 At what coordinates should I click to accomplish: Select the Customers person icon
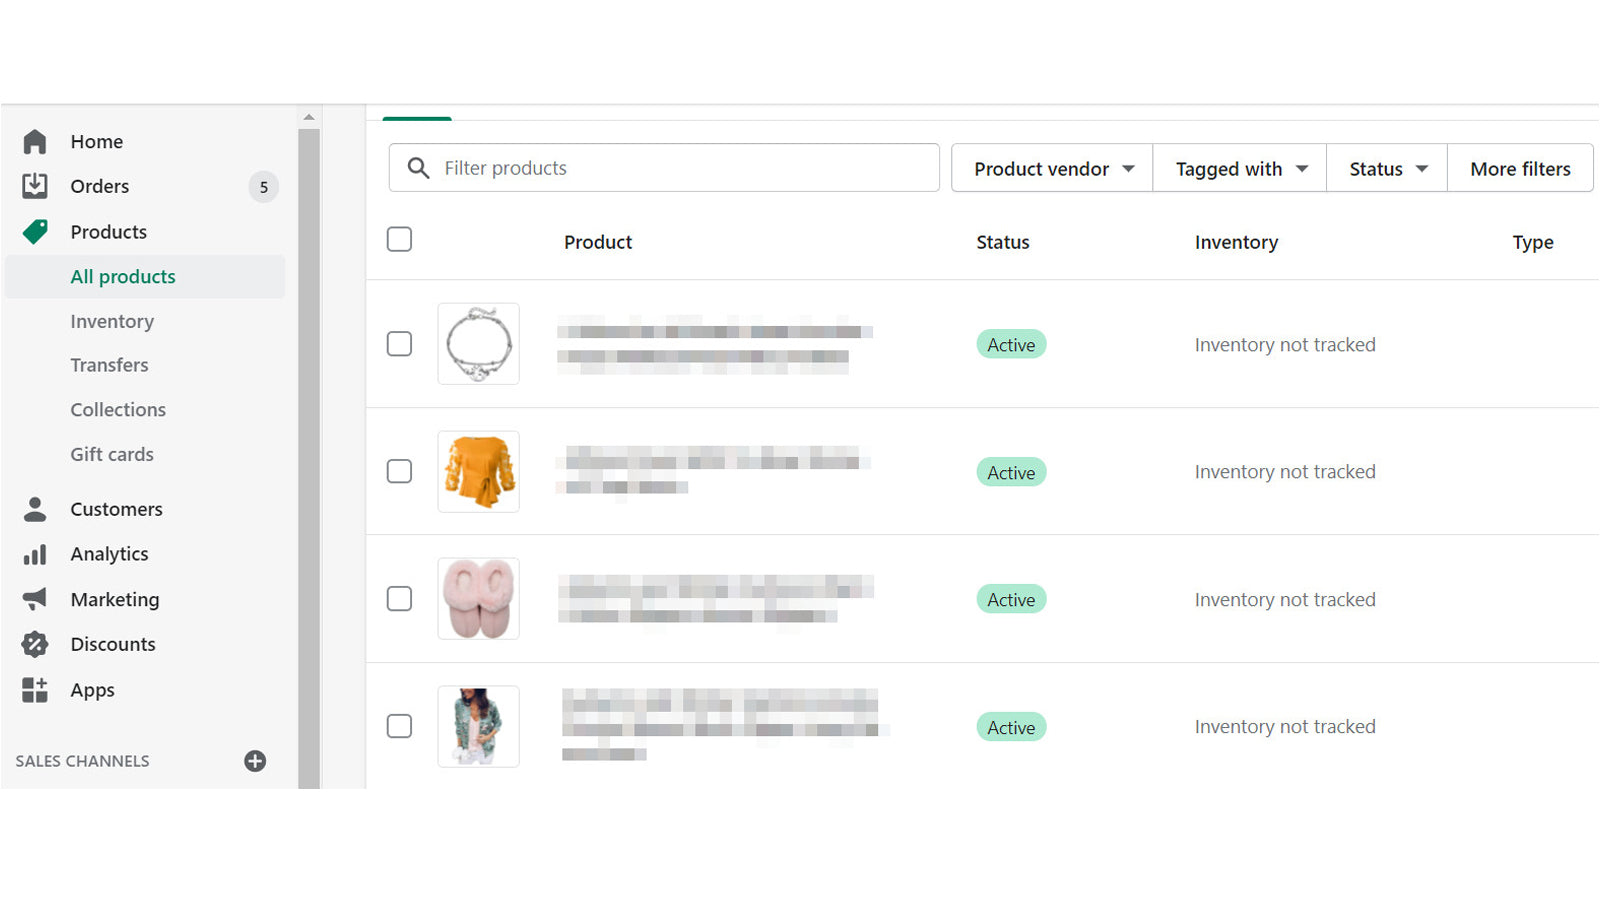(35, 509)
